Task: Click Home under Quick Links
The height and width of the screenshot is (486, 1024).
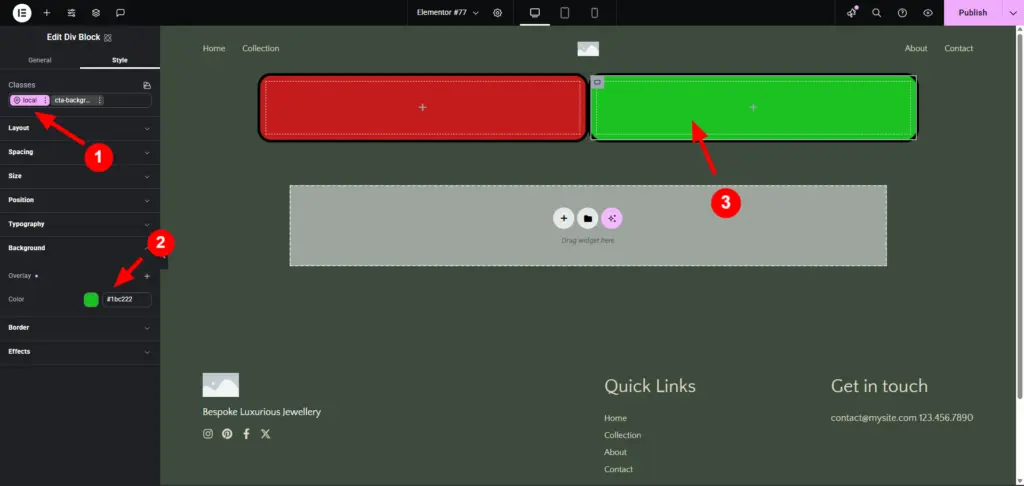Action: tap(615, 418)
